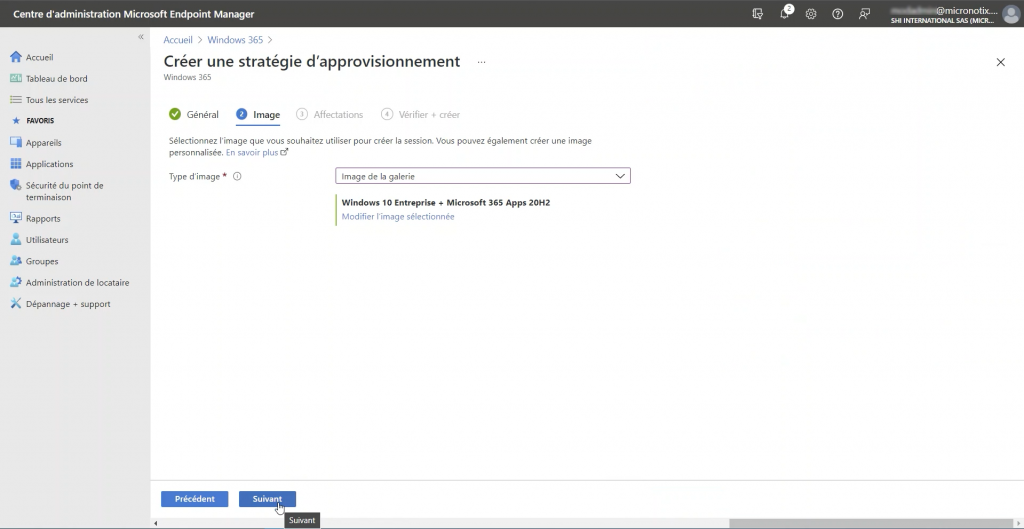Click the Appareils devices icon
Screen dimensions: 1024x529
[x=16, y=142]
